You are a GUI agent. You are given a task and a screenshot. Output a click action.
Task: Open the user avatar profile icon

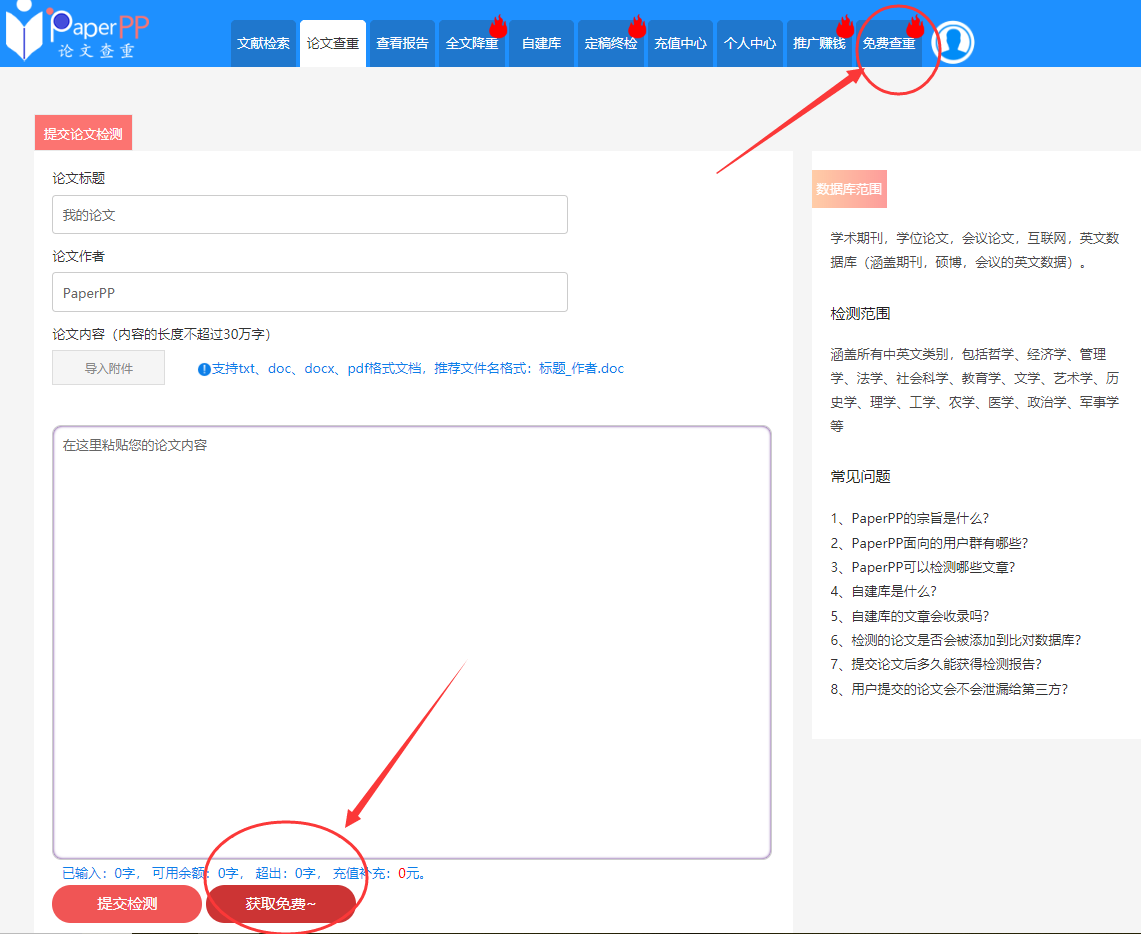click(x=953, y=42)
